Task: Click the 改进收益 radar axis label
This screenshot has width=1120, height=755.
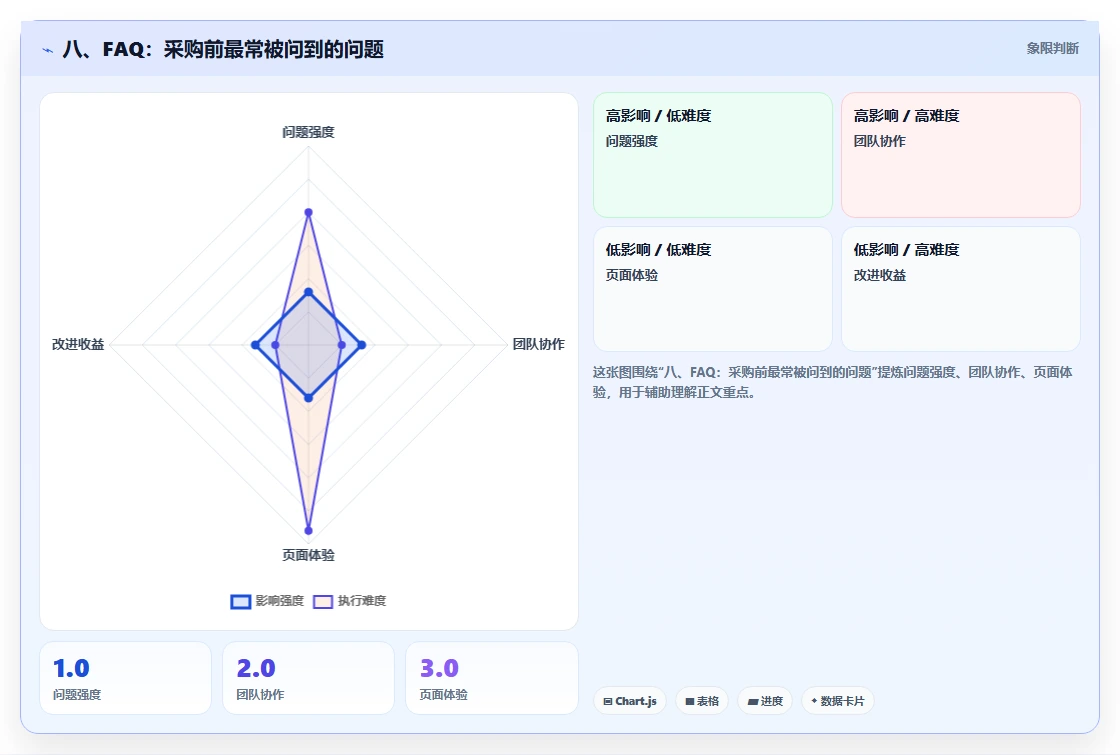Action: [x=78, y=344]
